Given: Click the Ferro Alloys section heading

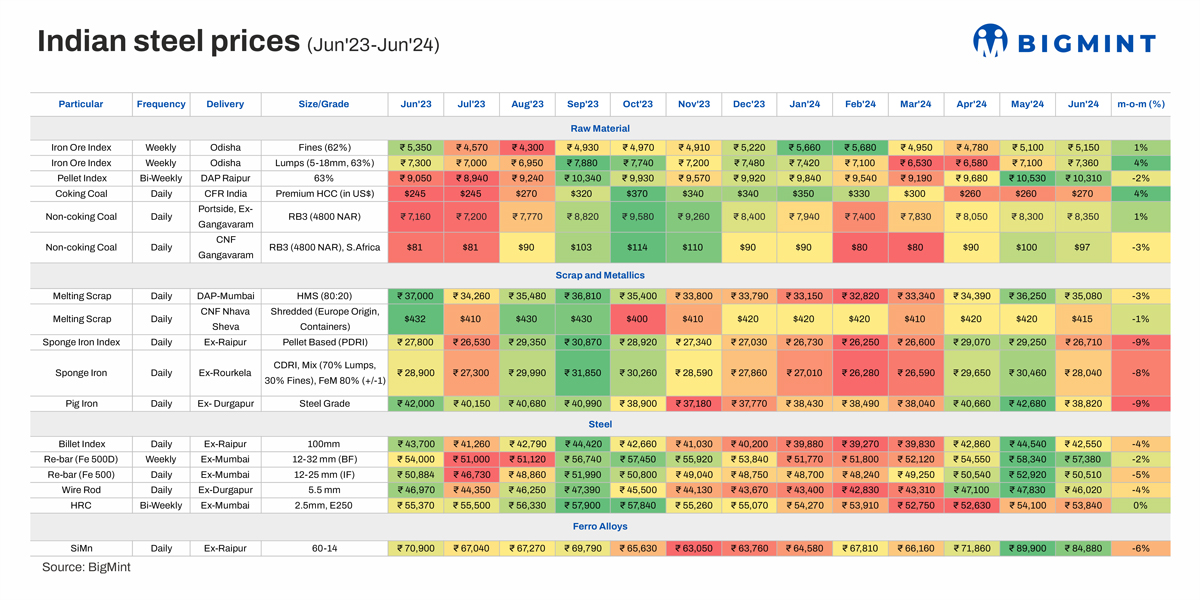Looking at the screenshot, I should pos(600,526).
